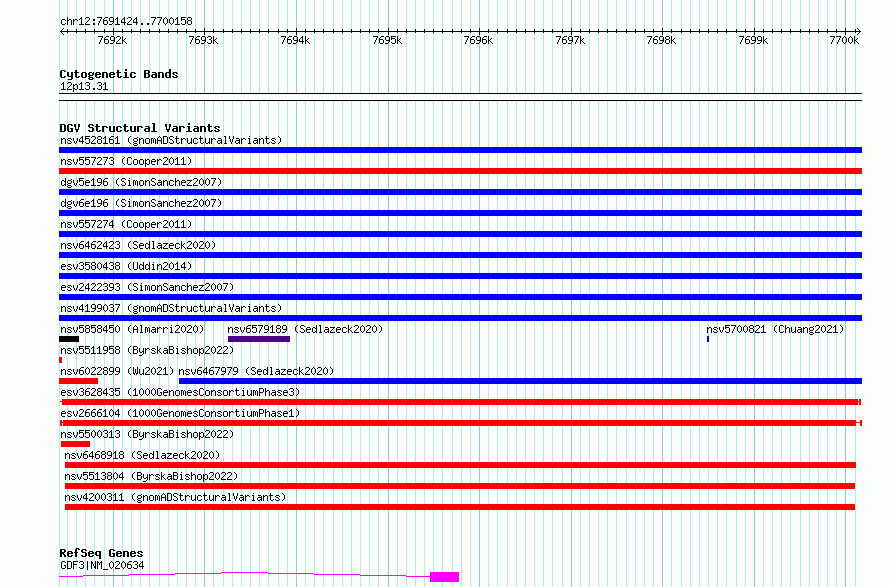Open the GDF3|NM_020634 gene label
This screenshot has height=587, width=890.
(x=102, y=565)
